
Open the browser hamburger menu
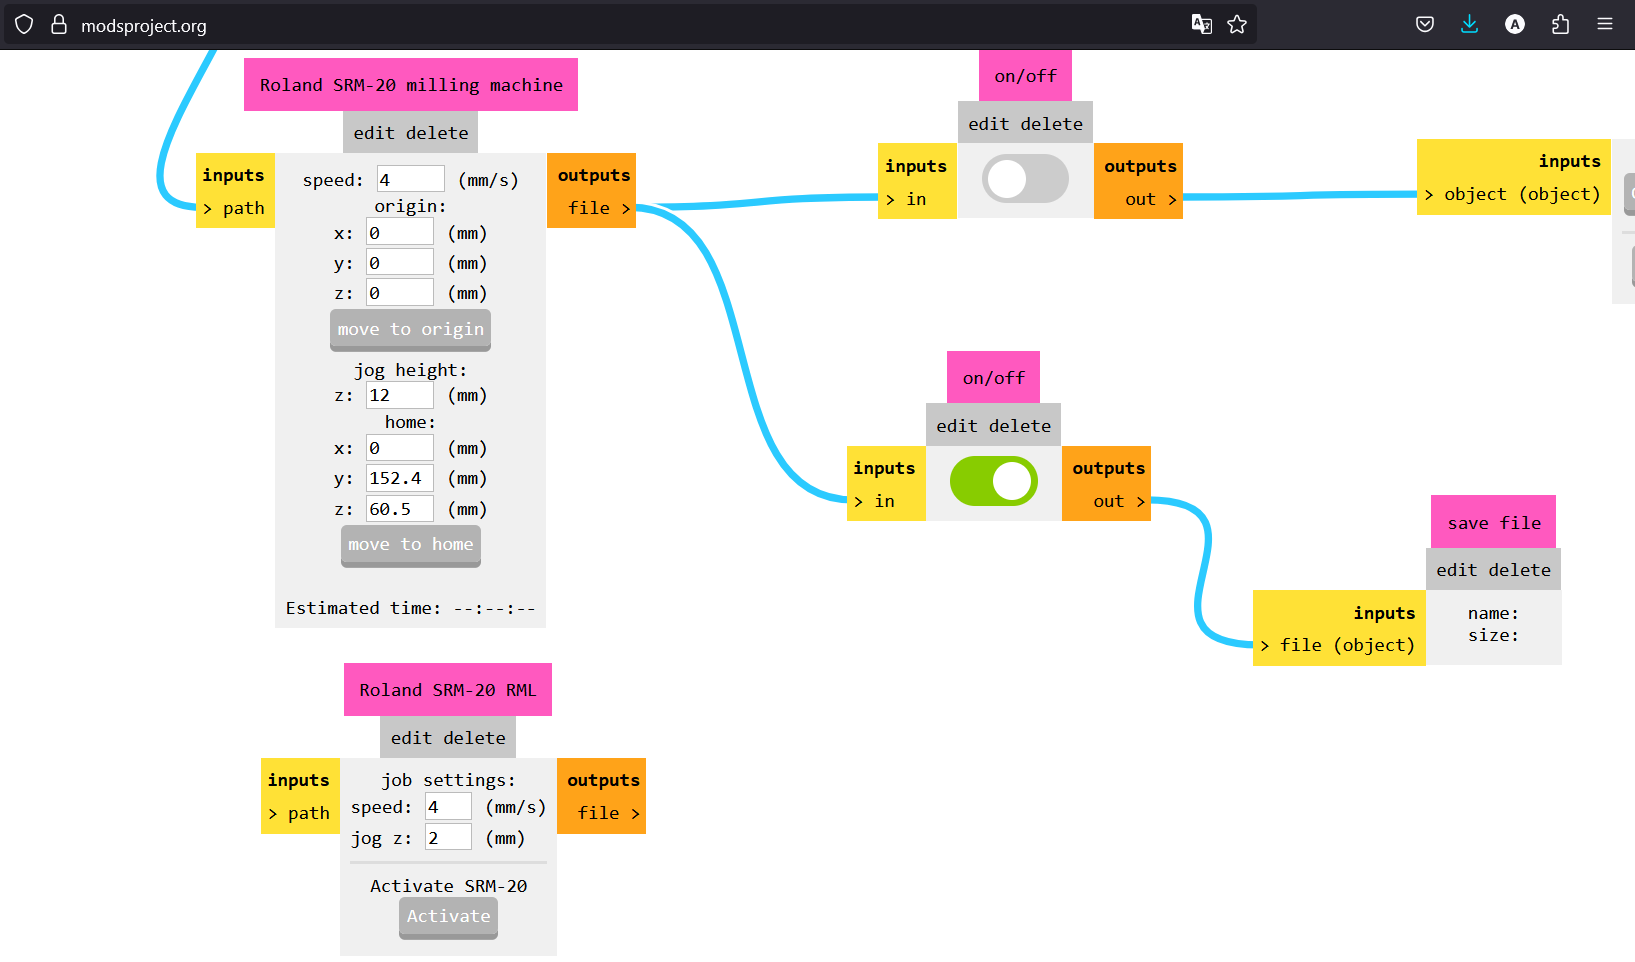tap(1605, 24)
